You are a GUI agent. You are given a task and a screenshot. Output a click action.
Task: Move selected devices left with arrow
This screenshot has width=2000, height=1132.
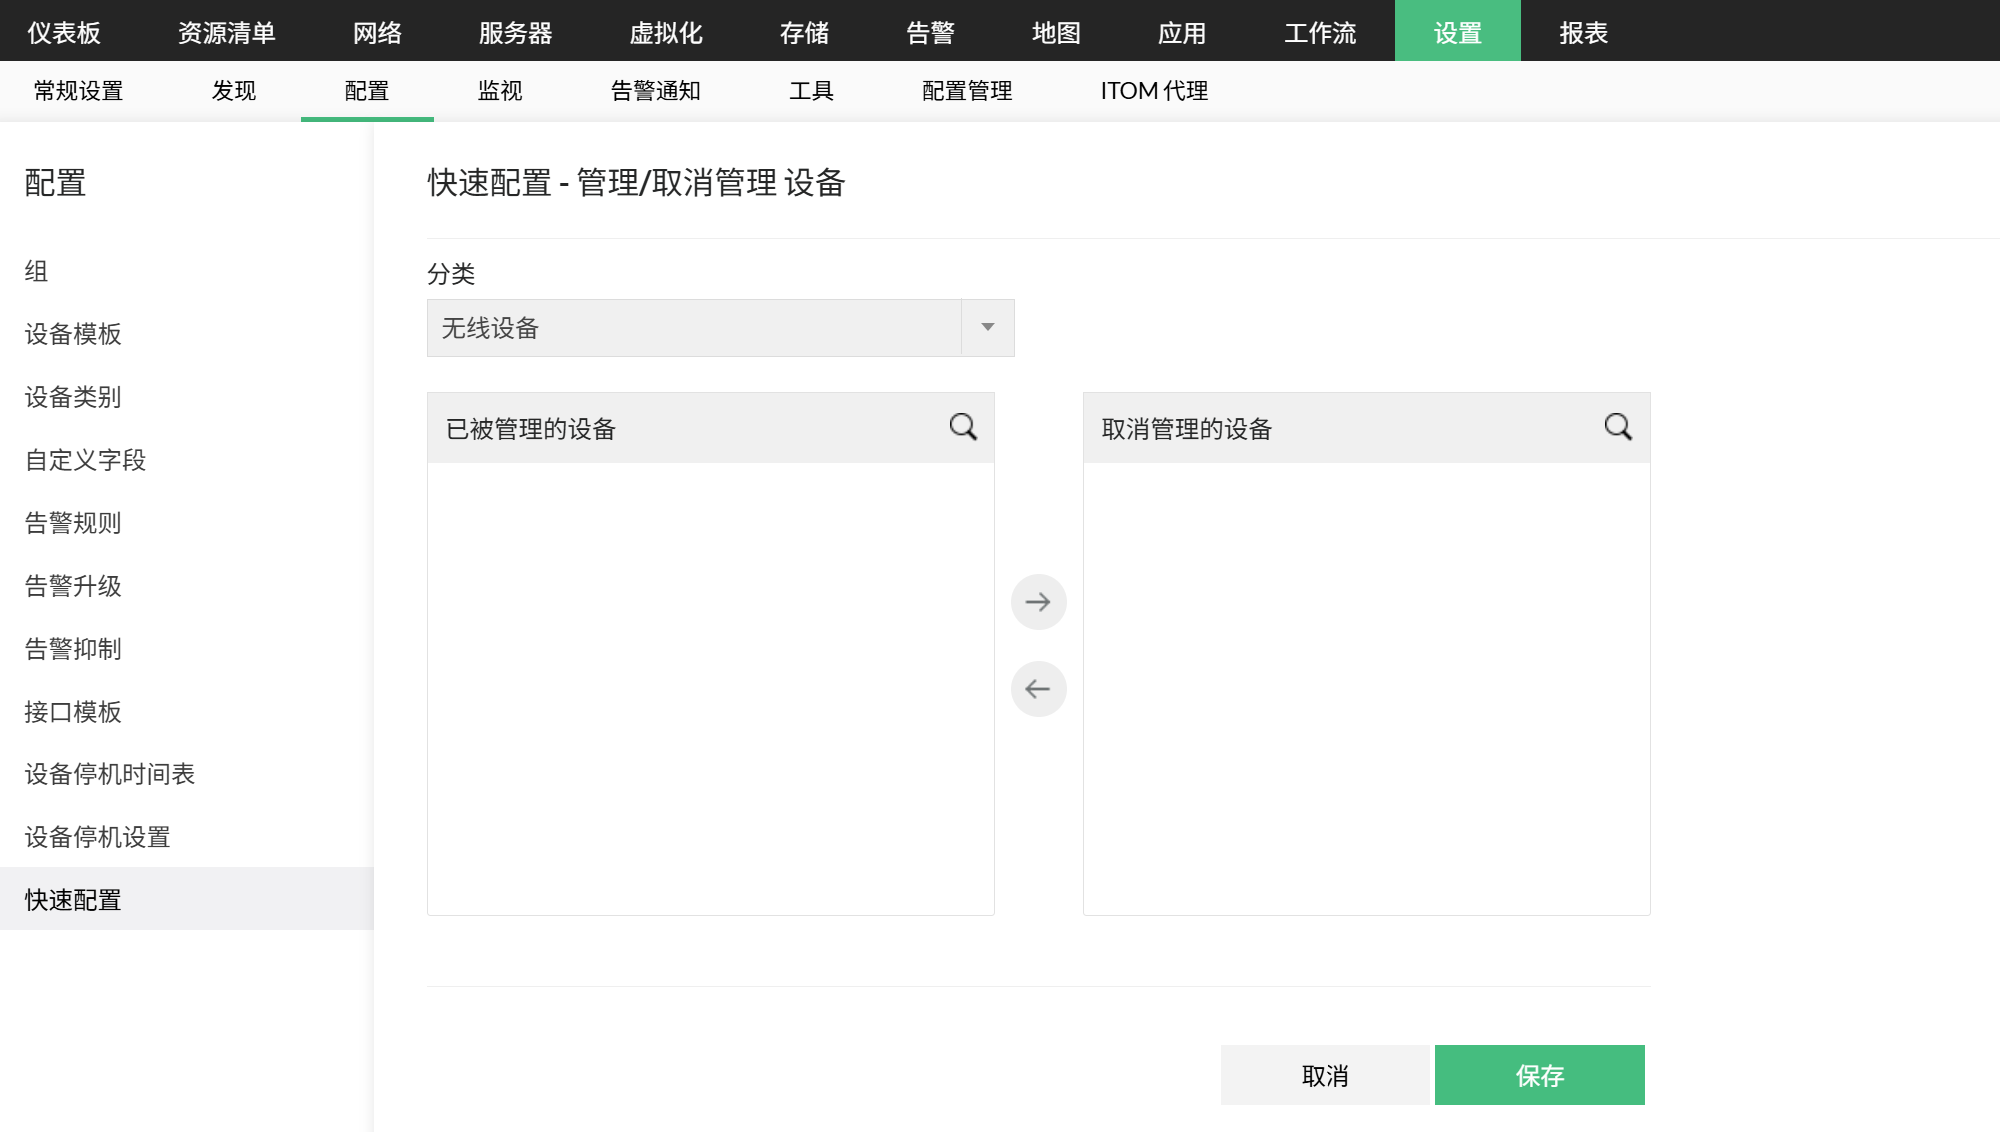pyautogui.click(x=1038, y=689)
